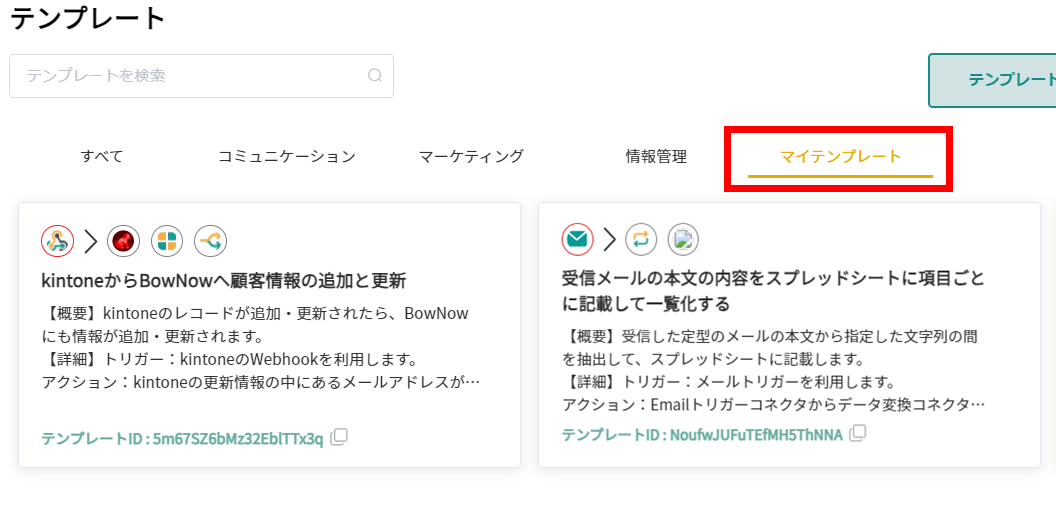1056x513 pixels.
Task: Click the broken image icon on the email card
Action: point(683,239)
